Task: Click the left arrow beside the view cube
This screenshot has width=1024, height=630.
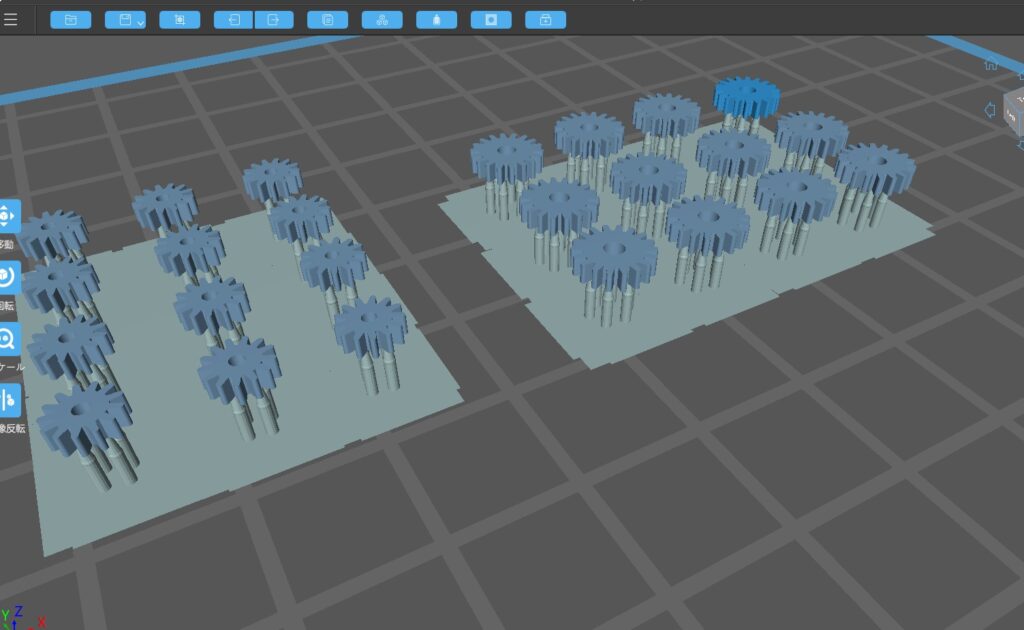Action: tap(989, 110)
